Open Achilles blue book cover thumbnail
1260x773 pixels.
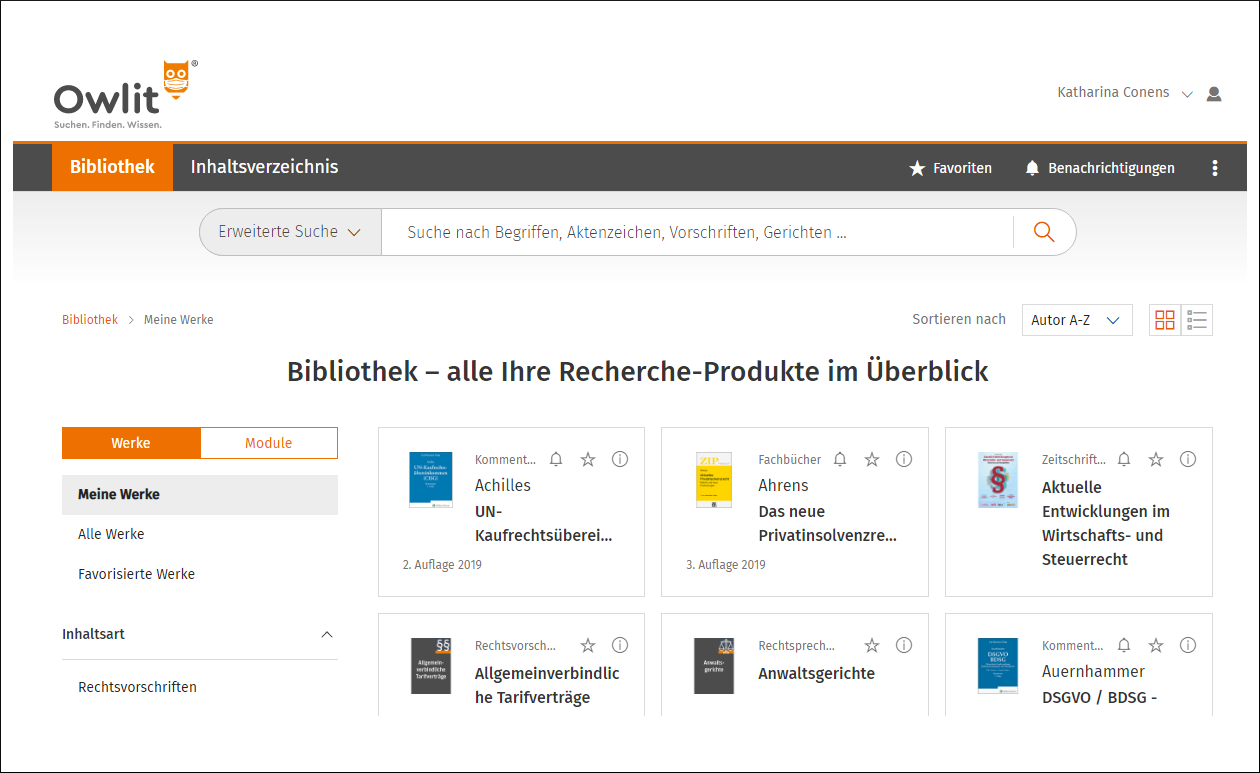click(431, 480)
